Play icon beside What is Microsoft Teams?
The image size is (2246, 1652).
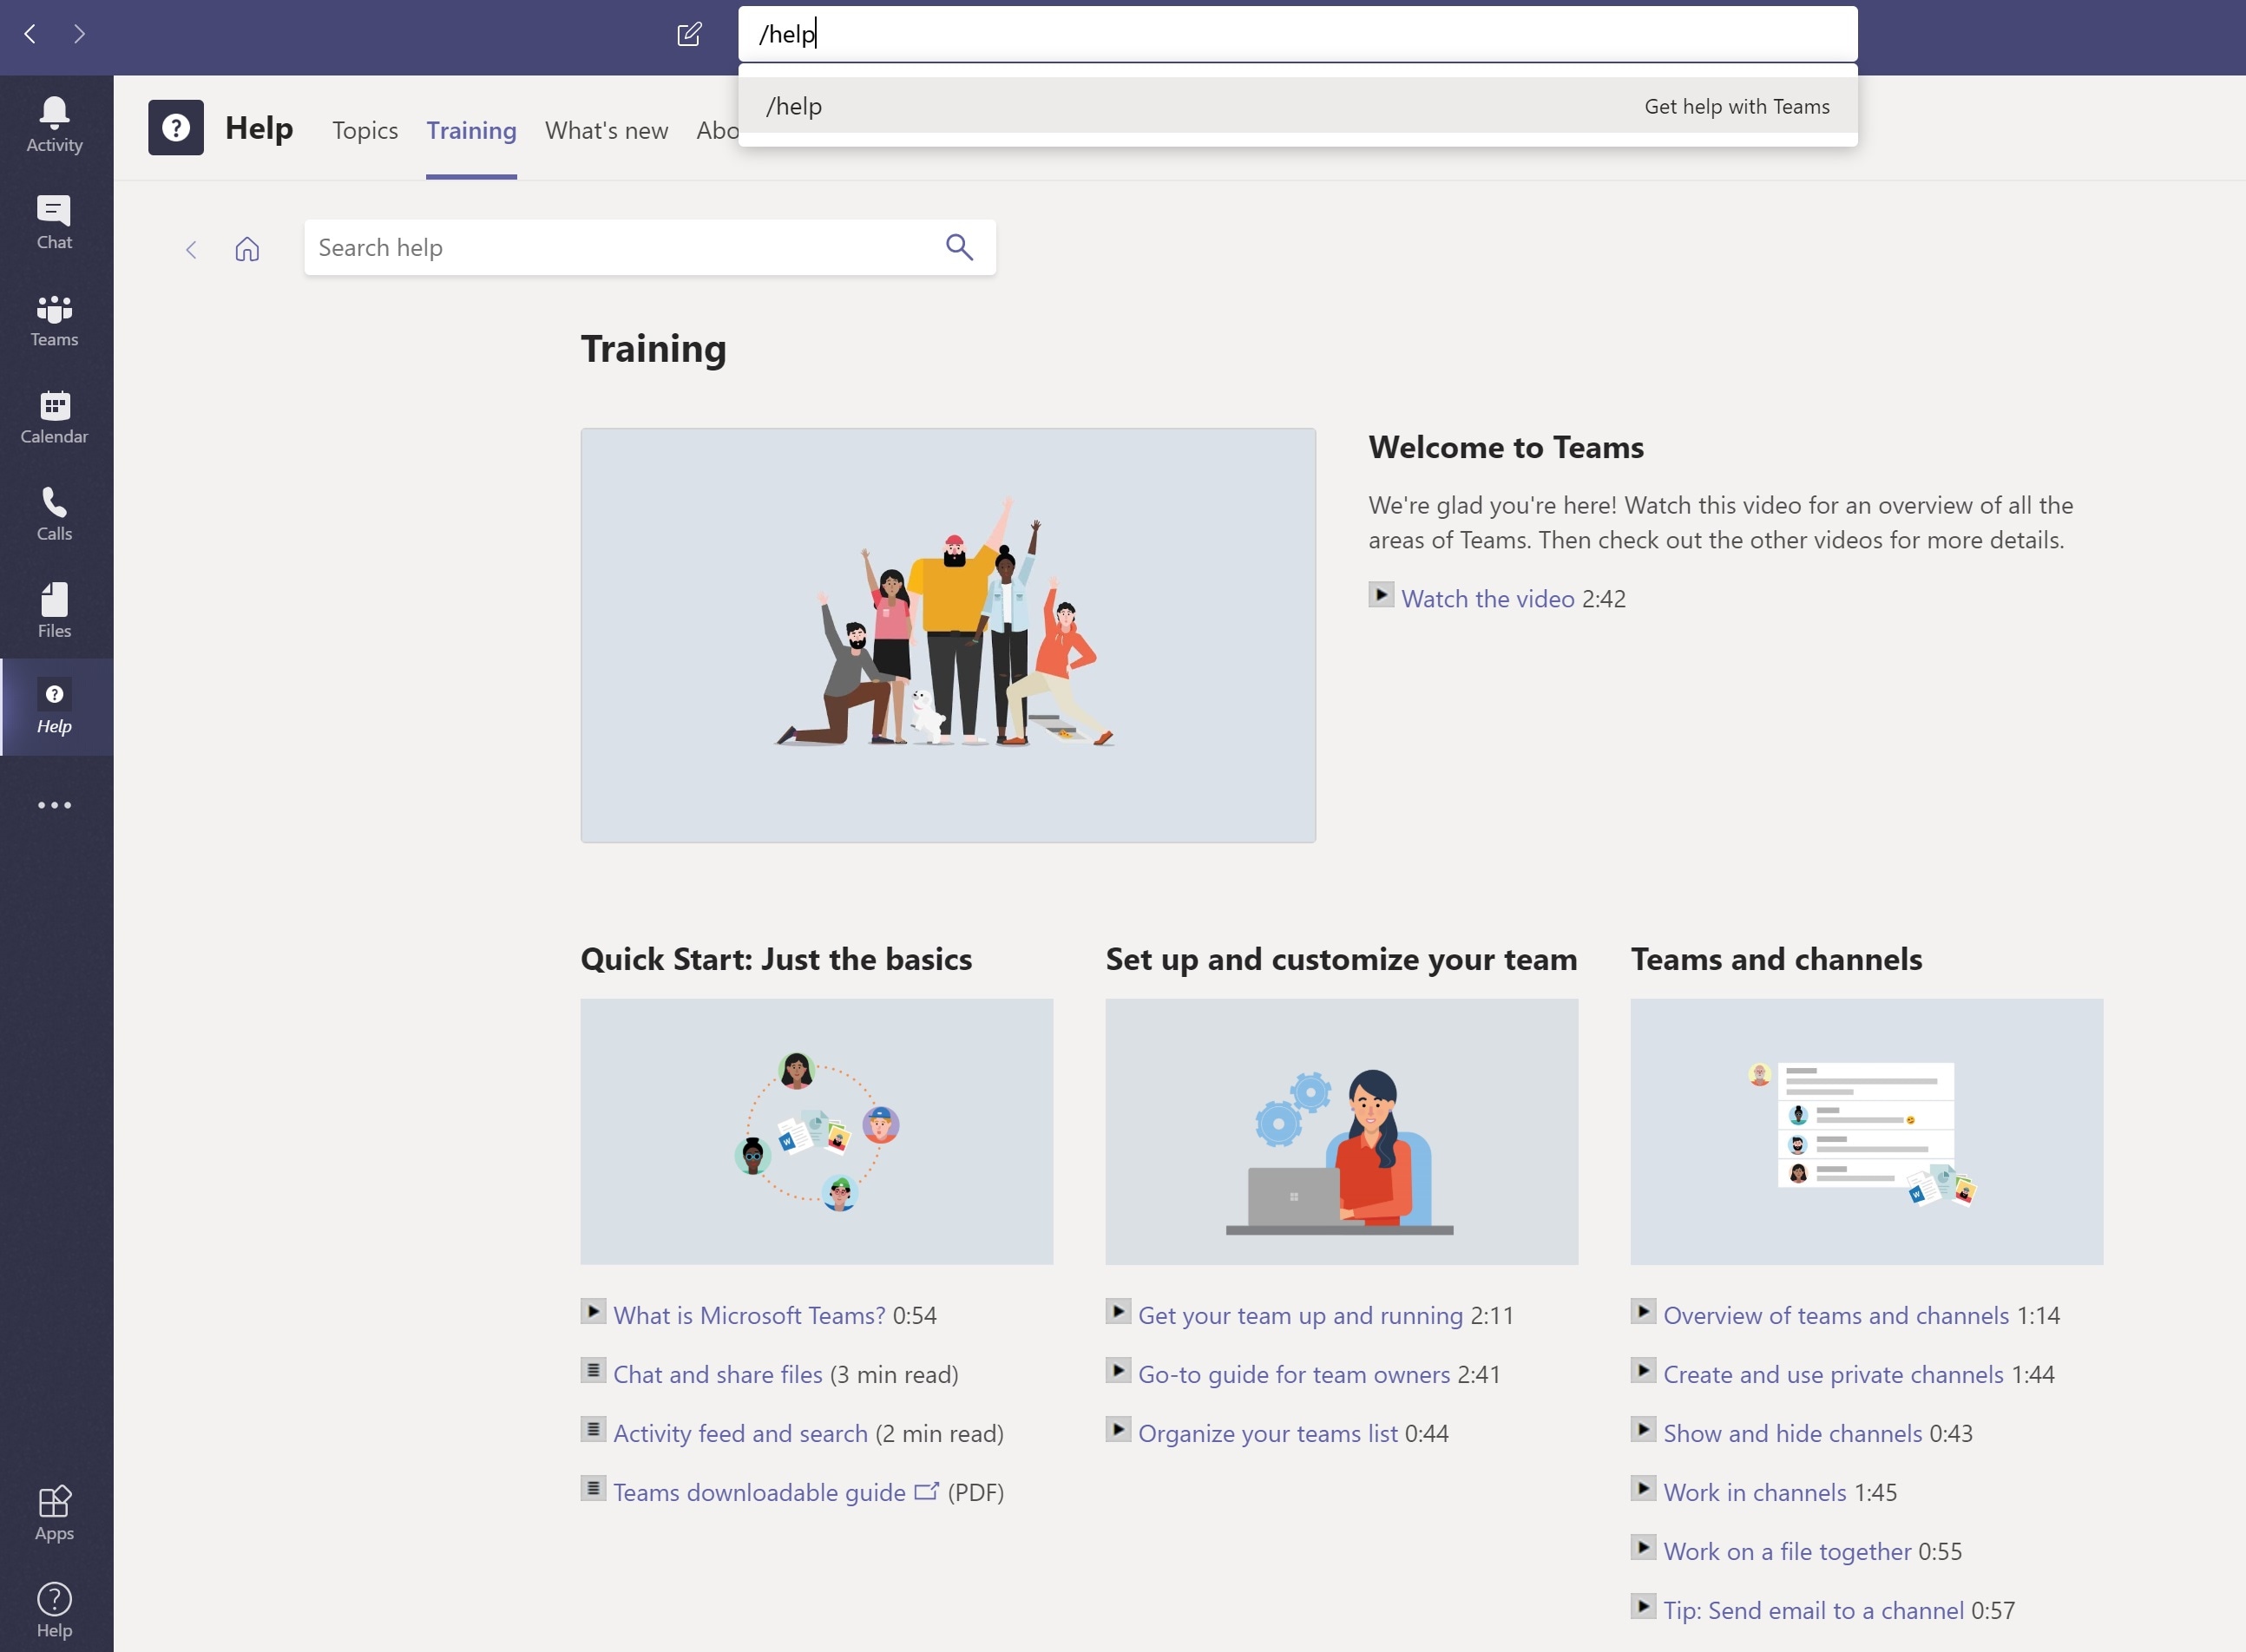[593, 1311]
